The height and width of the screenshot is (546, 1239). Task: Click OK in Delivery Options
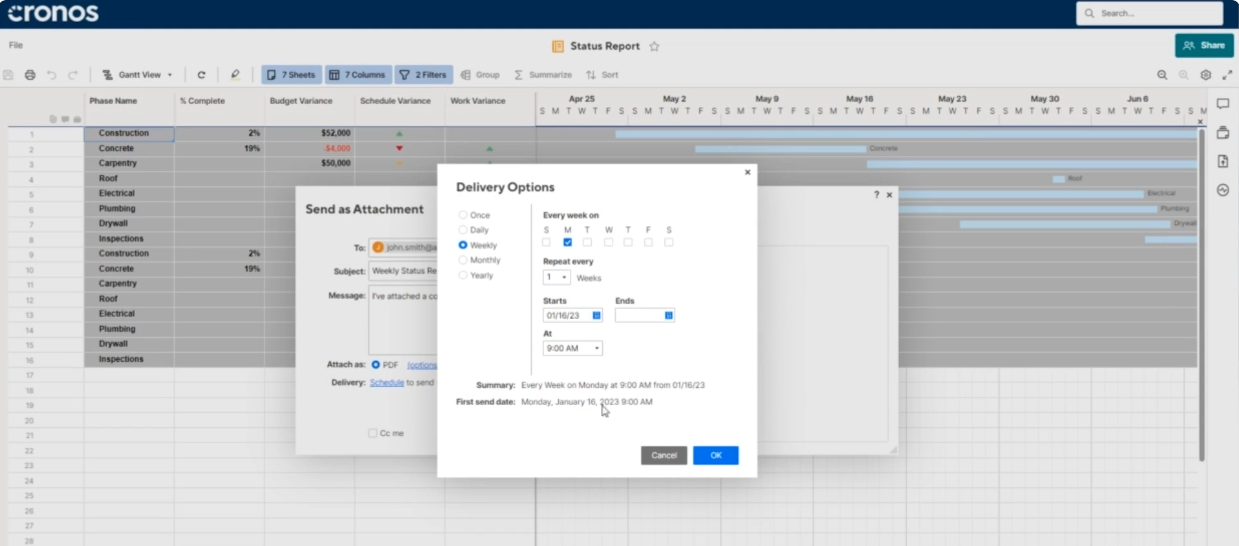716,455
